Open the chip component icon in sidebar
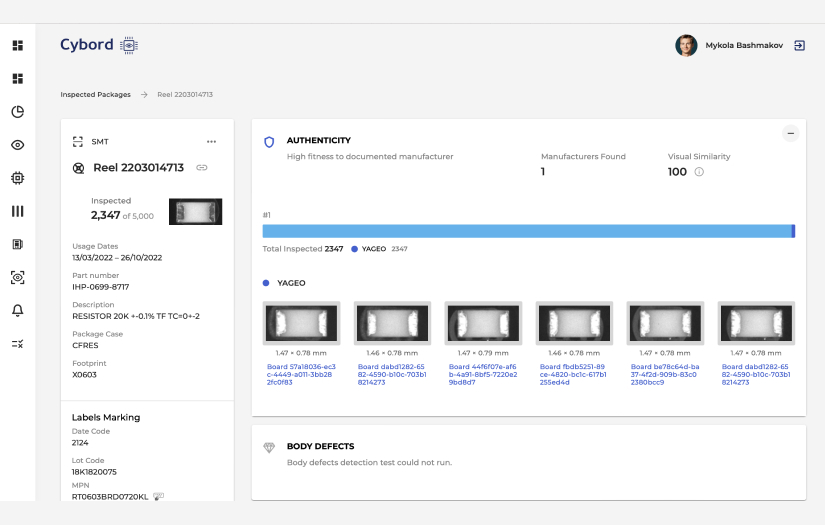The width and height of the screenshot is (825, 525). pyautogui.click(x=17, y=178)
